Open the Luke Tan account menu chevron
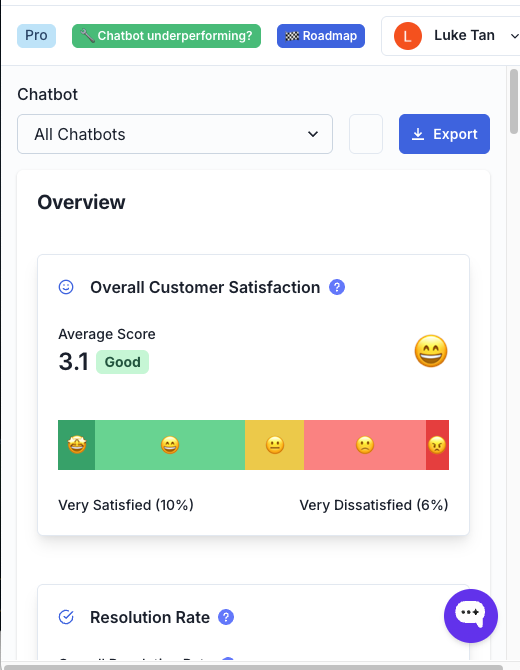 click(514, 36)
